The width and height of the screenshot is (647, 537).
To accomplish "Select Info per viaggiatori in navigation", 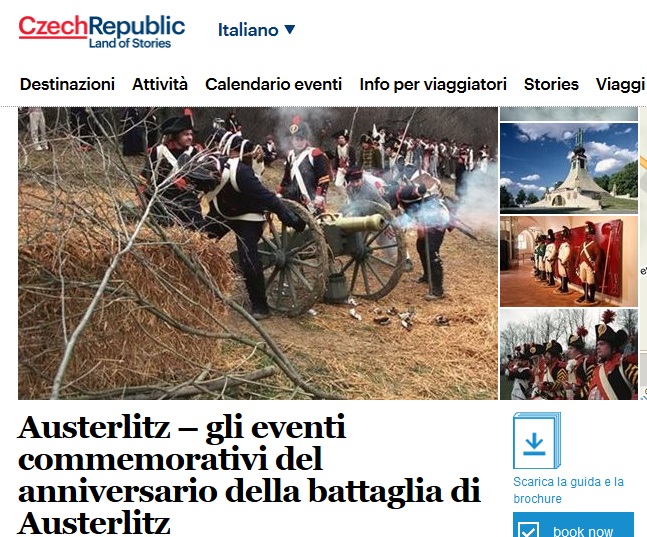I will coord(433,84).
